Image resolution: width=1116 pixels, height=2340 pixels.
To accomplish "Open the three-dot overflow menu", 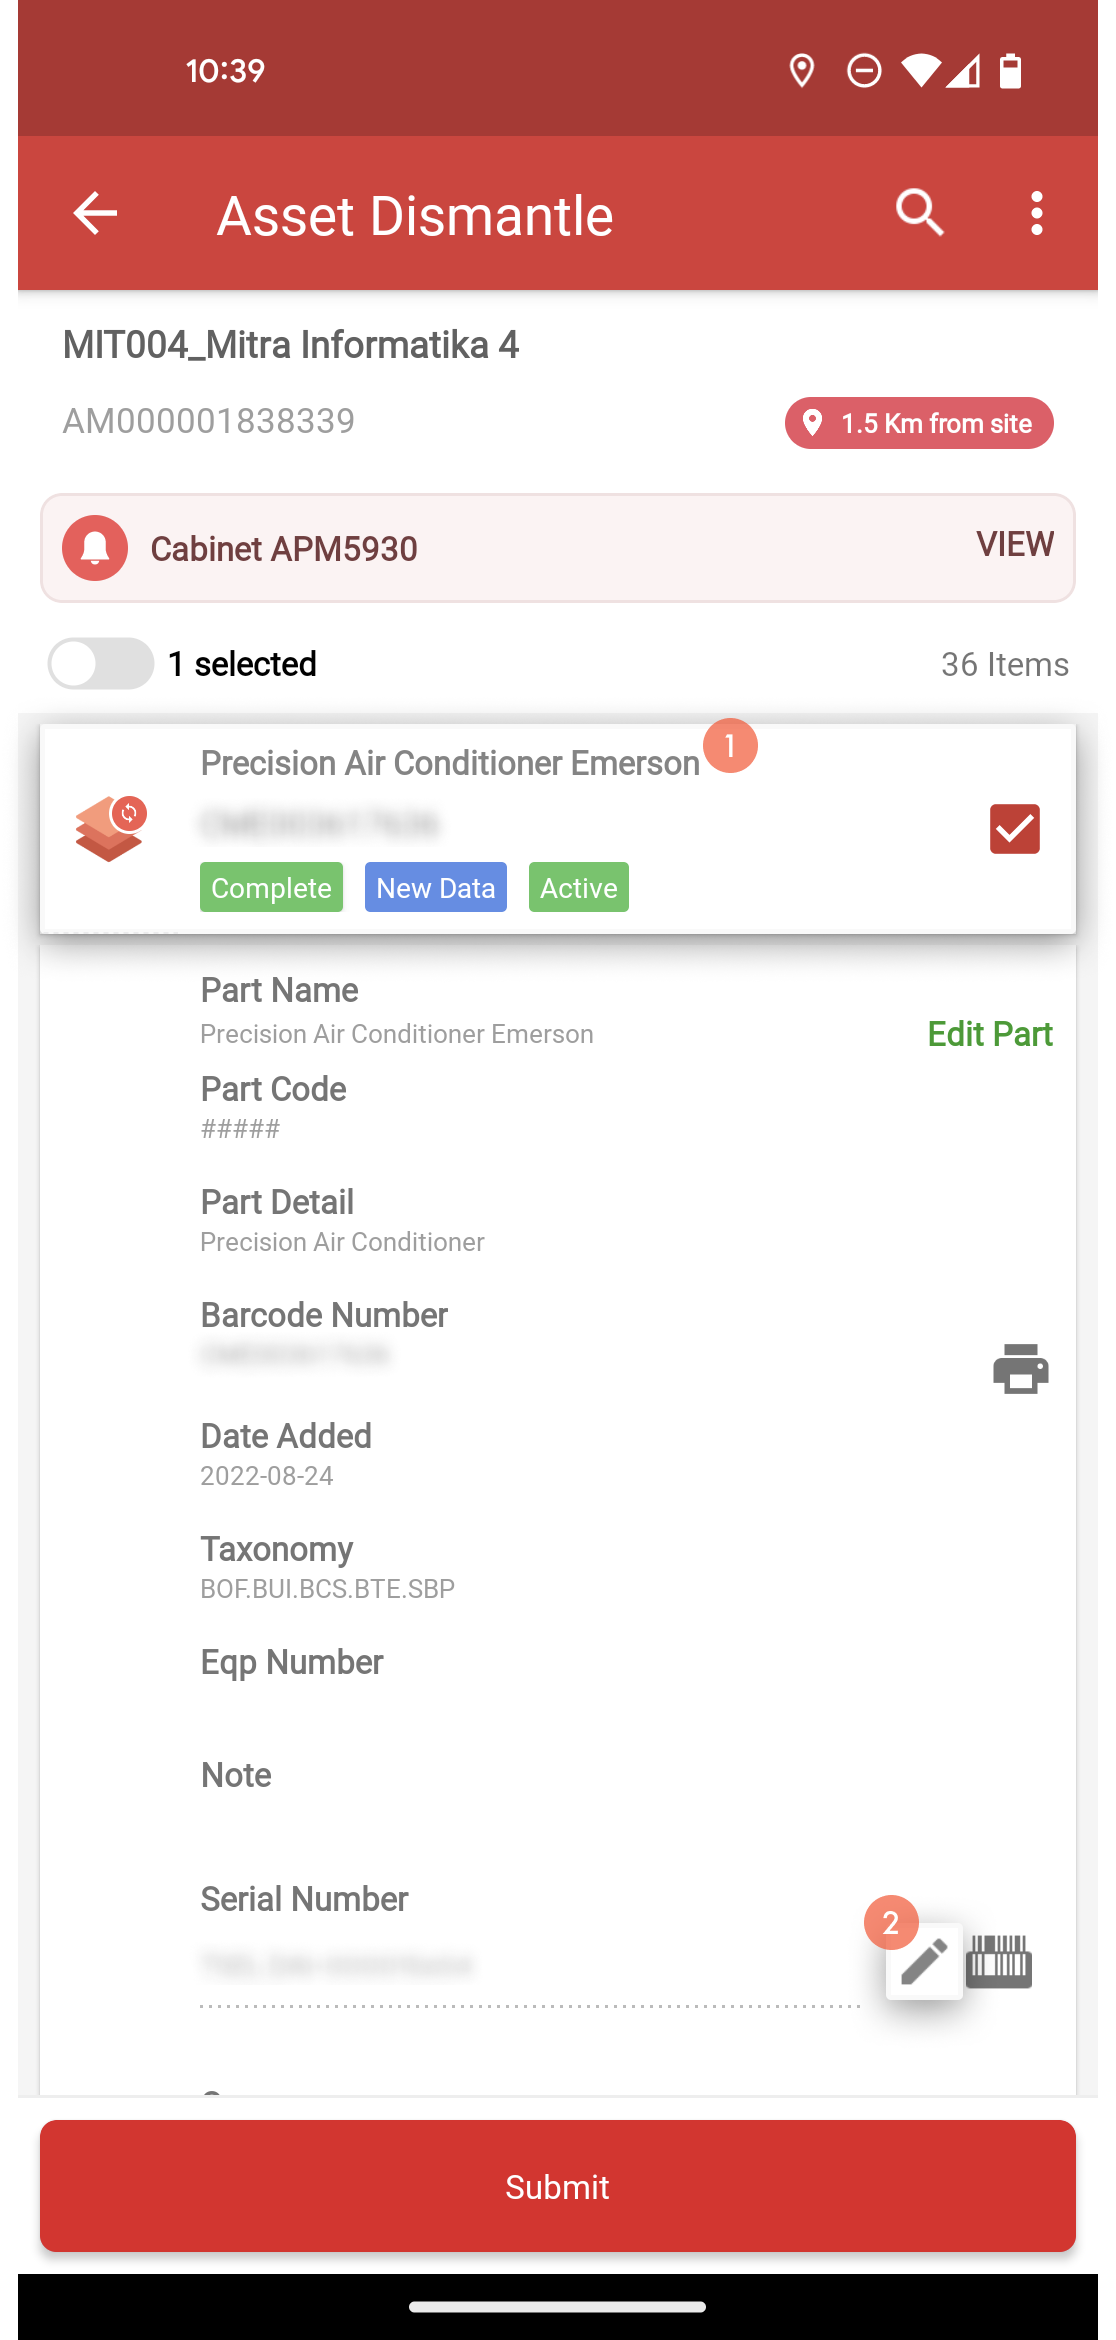I will 1037,213.
